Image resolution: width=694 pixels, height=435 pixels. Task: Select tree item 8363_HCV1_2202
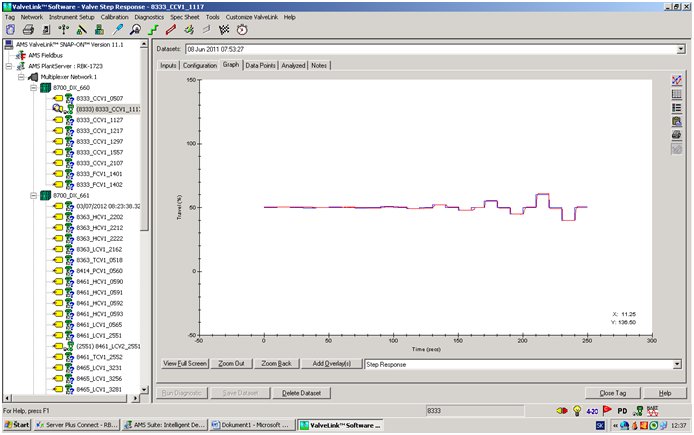[100, 217]
